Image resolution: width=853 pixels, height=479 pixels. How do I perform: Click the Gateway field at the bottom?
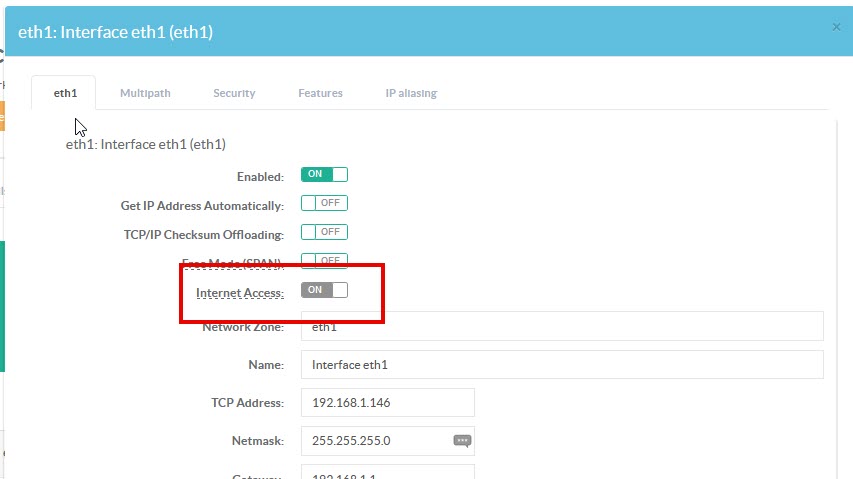click(x=387, y=472)
